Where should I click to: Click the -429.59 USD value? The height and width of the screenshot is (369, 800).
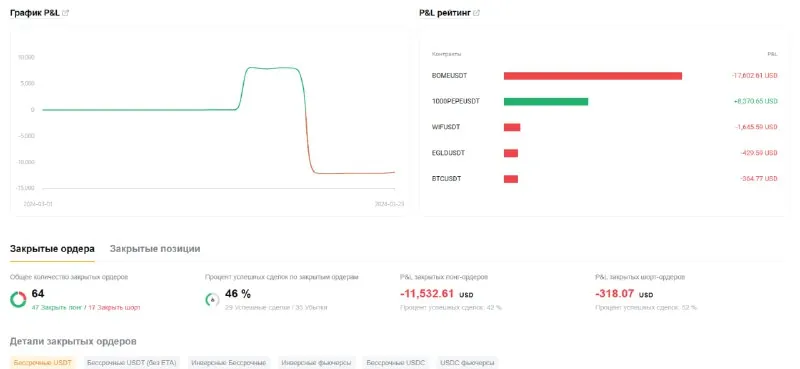pyautogui.click(x=759, y=153)
